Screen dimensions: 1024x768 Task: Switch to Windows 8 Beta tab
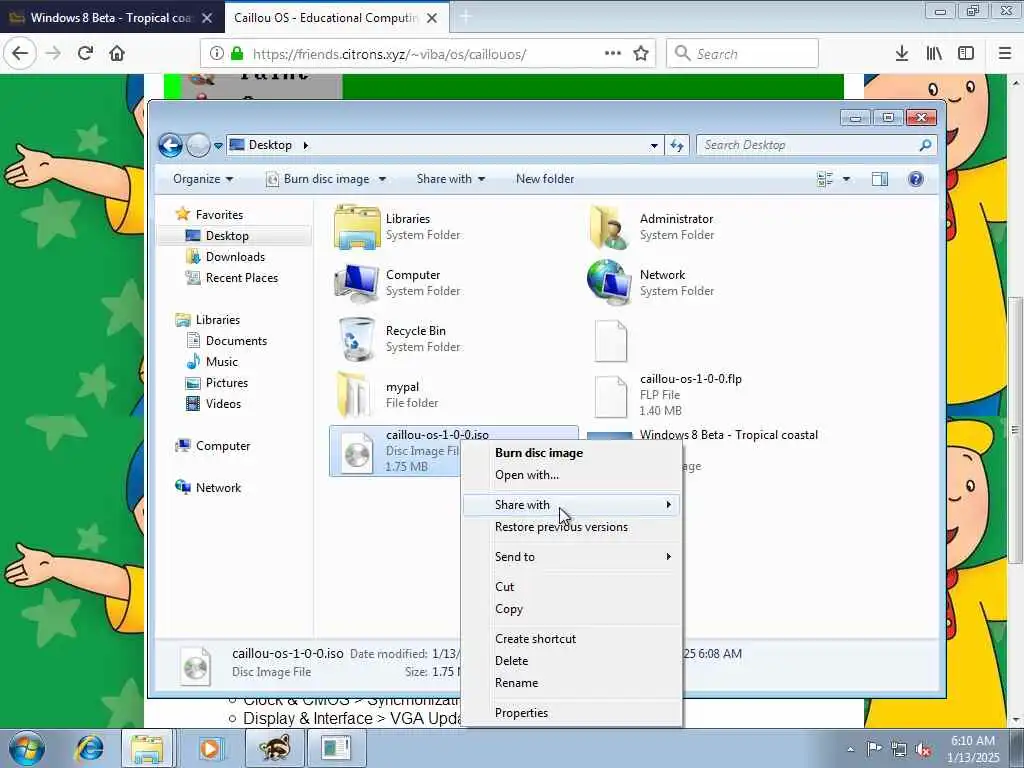click(112, 17)
